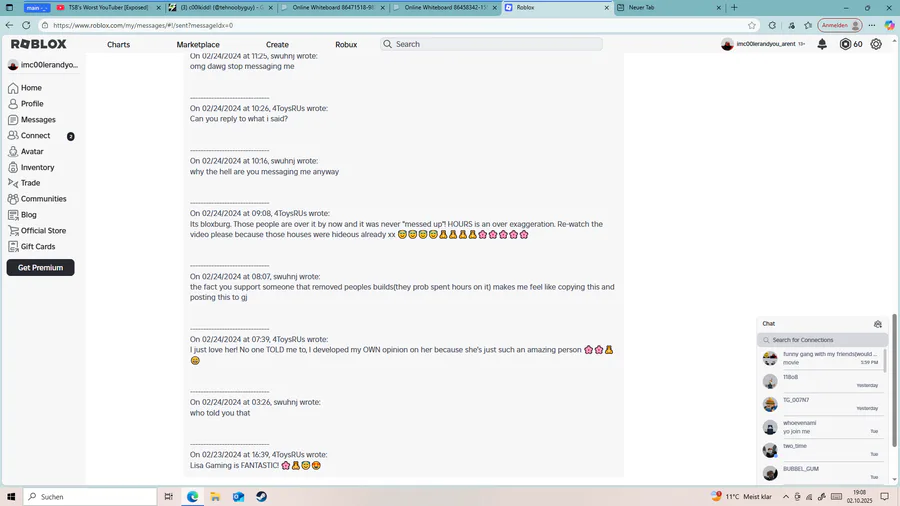Click the browser back arrow

pyautogui.click(x=9, y=25)
